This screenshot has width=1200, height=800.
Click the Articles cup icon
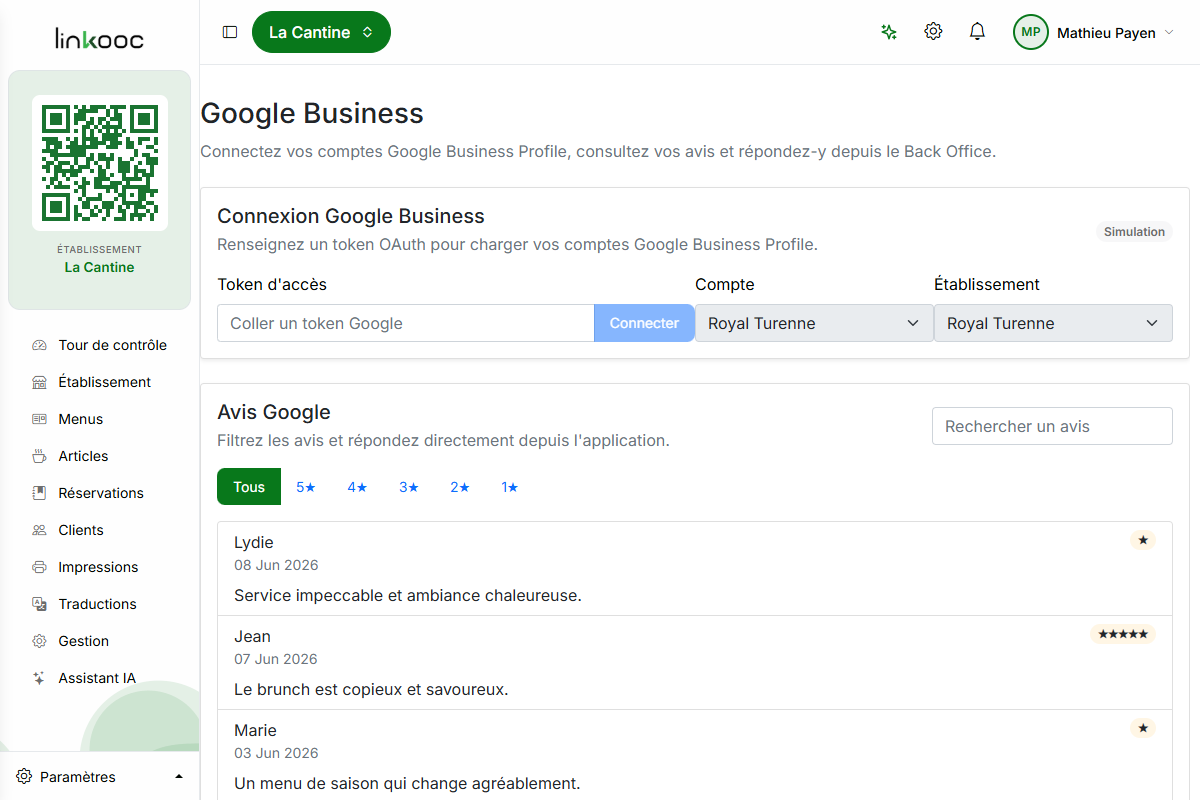coord(40,456)
